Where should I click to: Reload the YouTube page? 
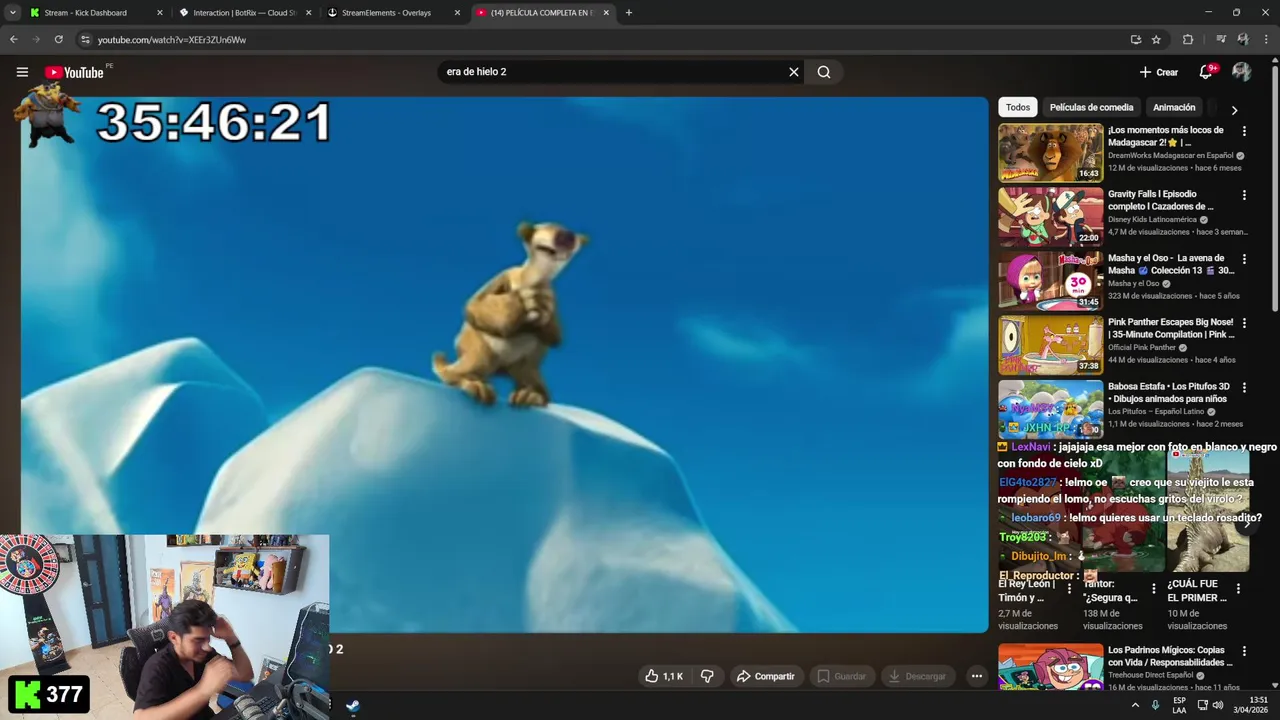pyautogui.click(x=59, y=40)
